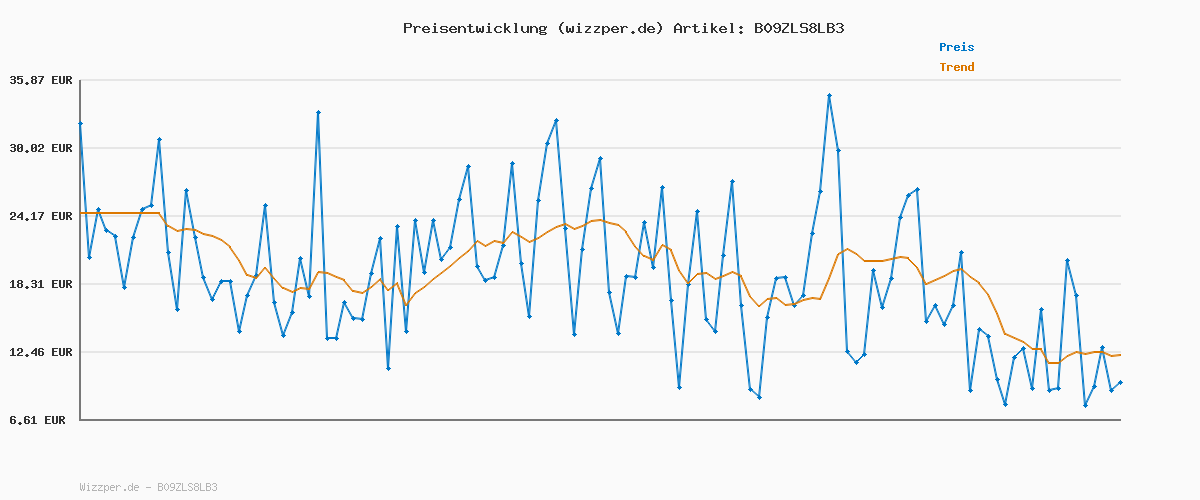Click the 35.87 EUR axis label
Viewport: 1200px width, 500px height.
pos(42,80)
